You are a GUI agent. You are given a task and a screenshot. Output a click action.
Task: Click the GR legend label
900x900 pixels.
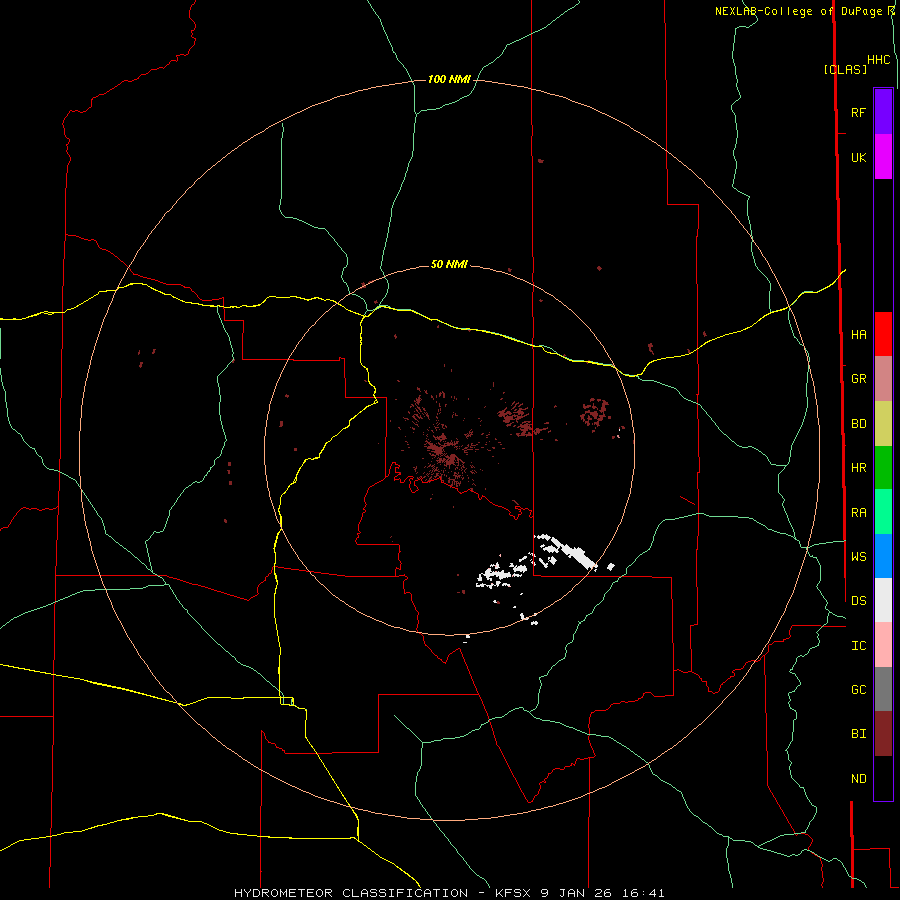858,379
